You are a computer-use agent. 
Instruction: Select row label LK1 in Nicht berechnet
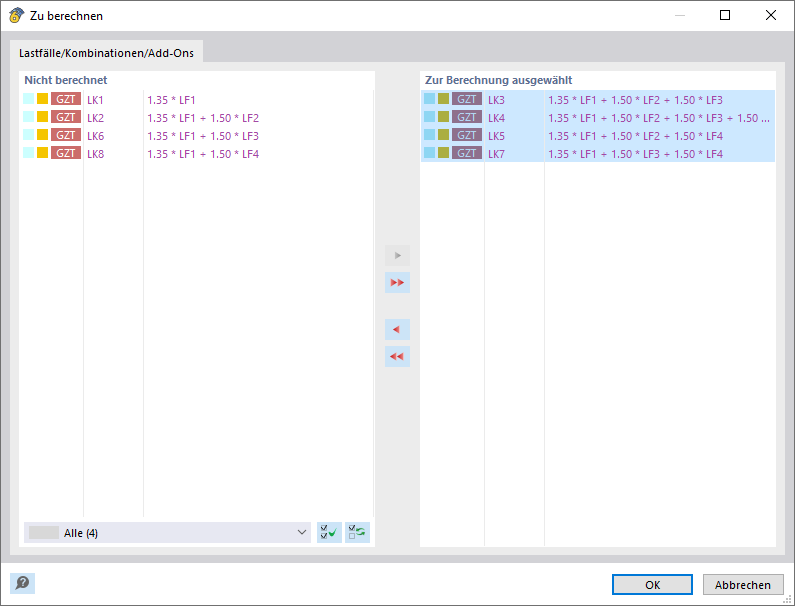(95, 100)
